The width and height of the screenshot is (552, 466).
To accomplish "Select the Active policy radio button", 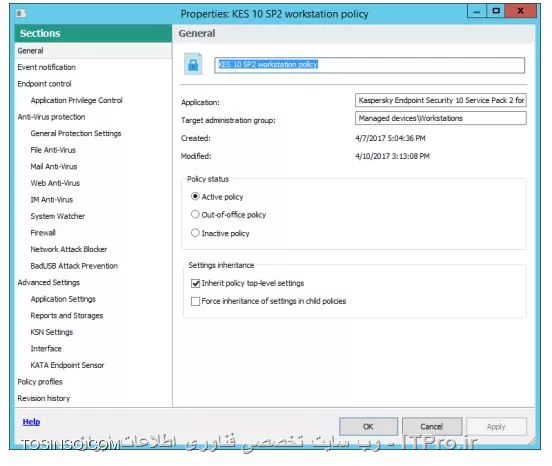I will [x=195, y=196].
